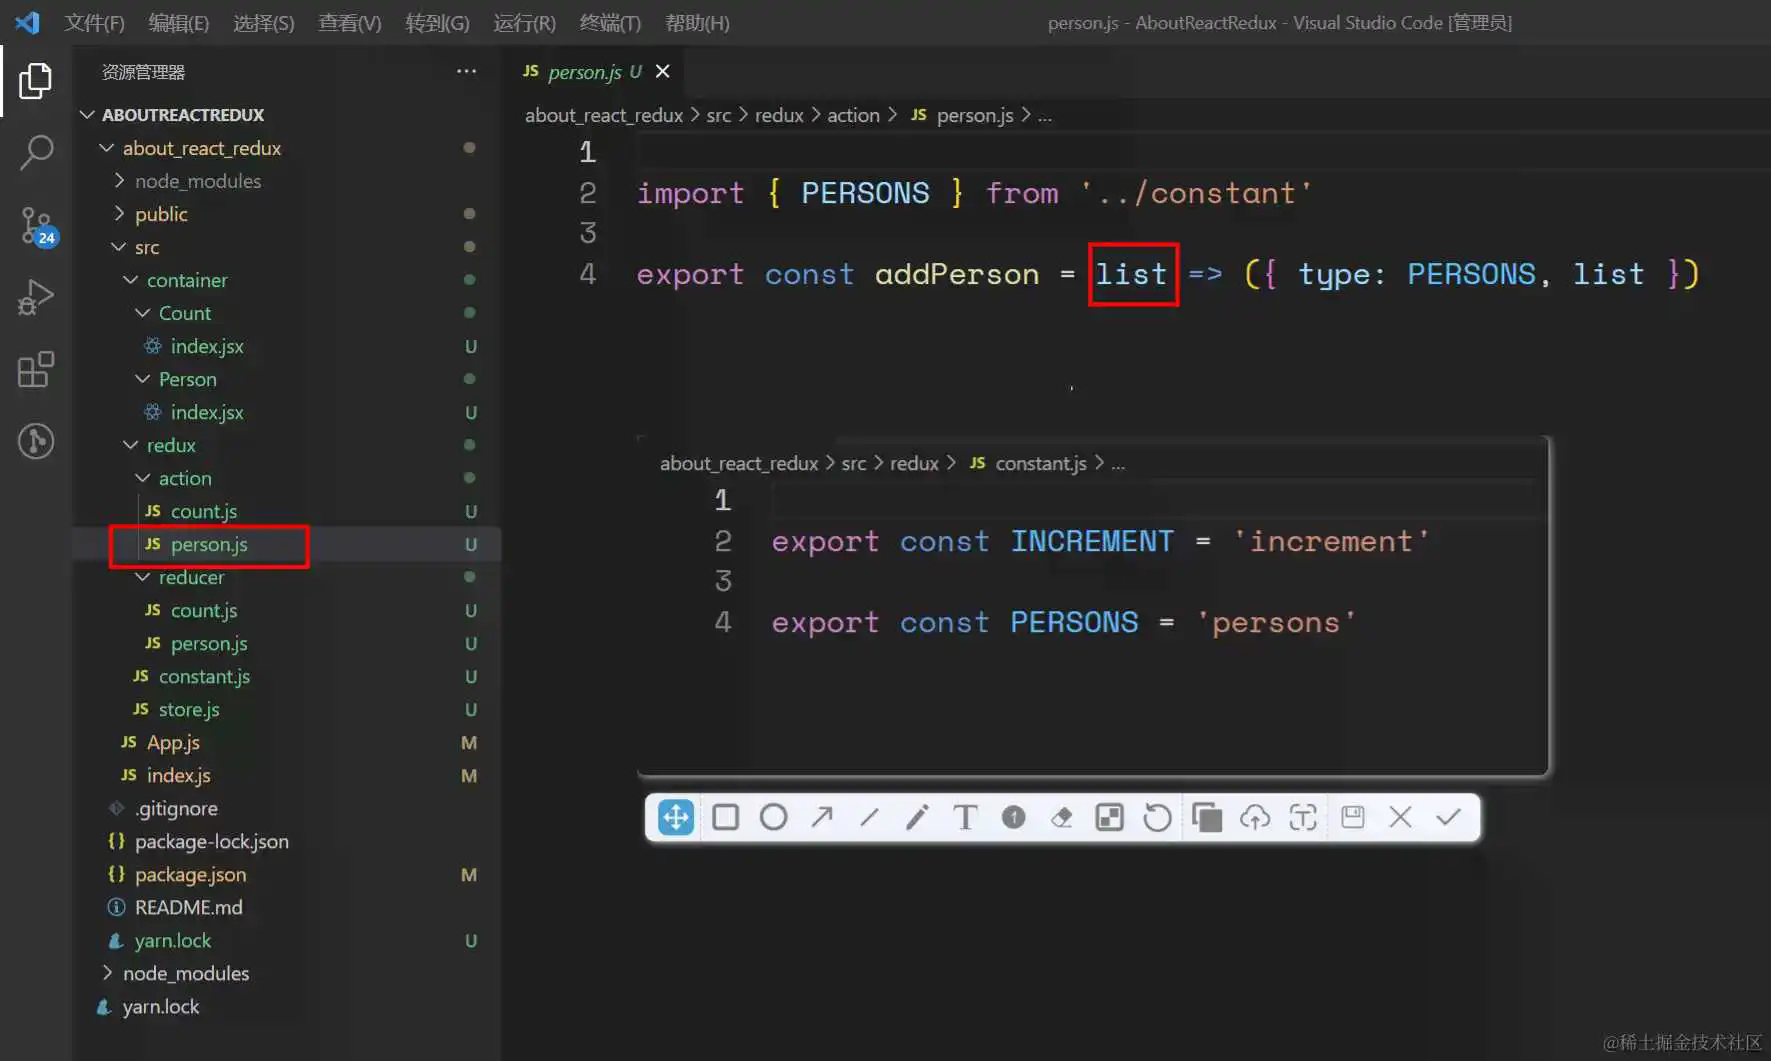Screen dimensions: 1771x1061
Task: Open .gitignore in the file tree
Action: [176, 808]
